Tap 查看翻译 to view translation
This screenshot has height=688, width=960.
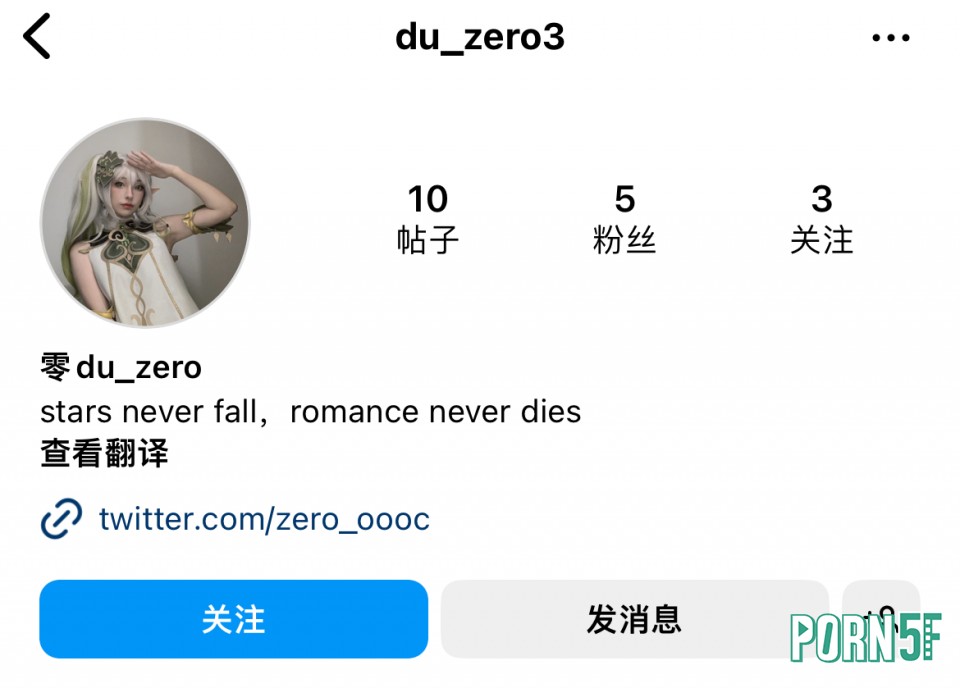[x=104, y=454]
